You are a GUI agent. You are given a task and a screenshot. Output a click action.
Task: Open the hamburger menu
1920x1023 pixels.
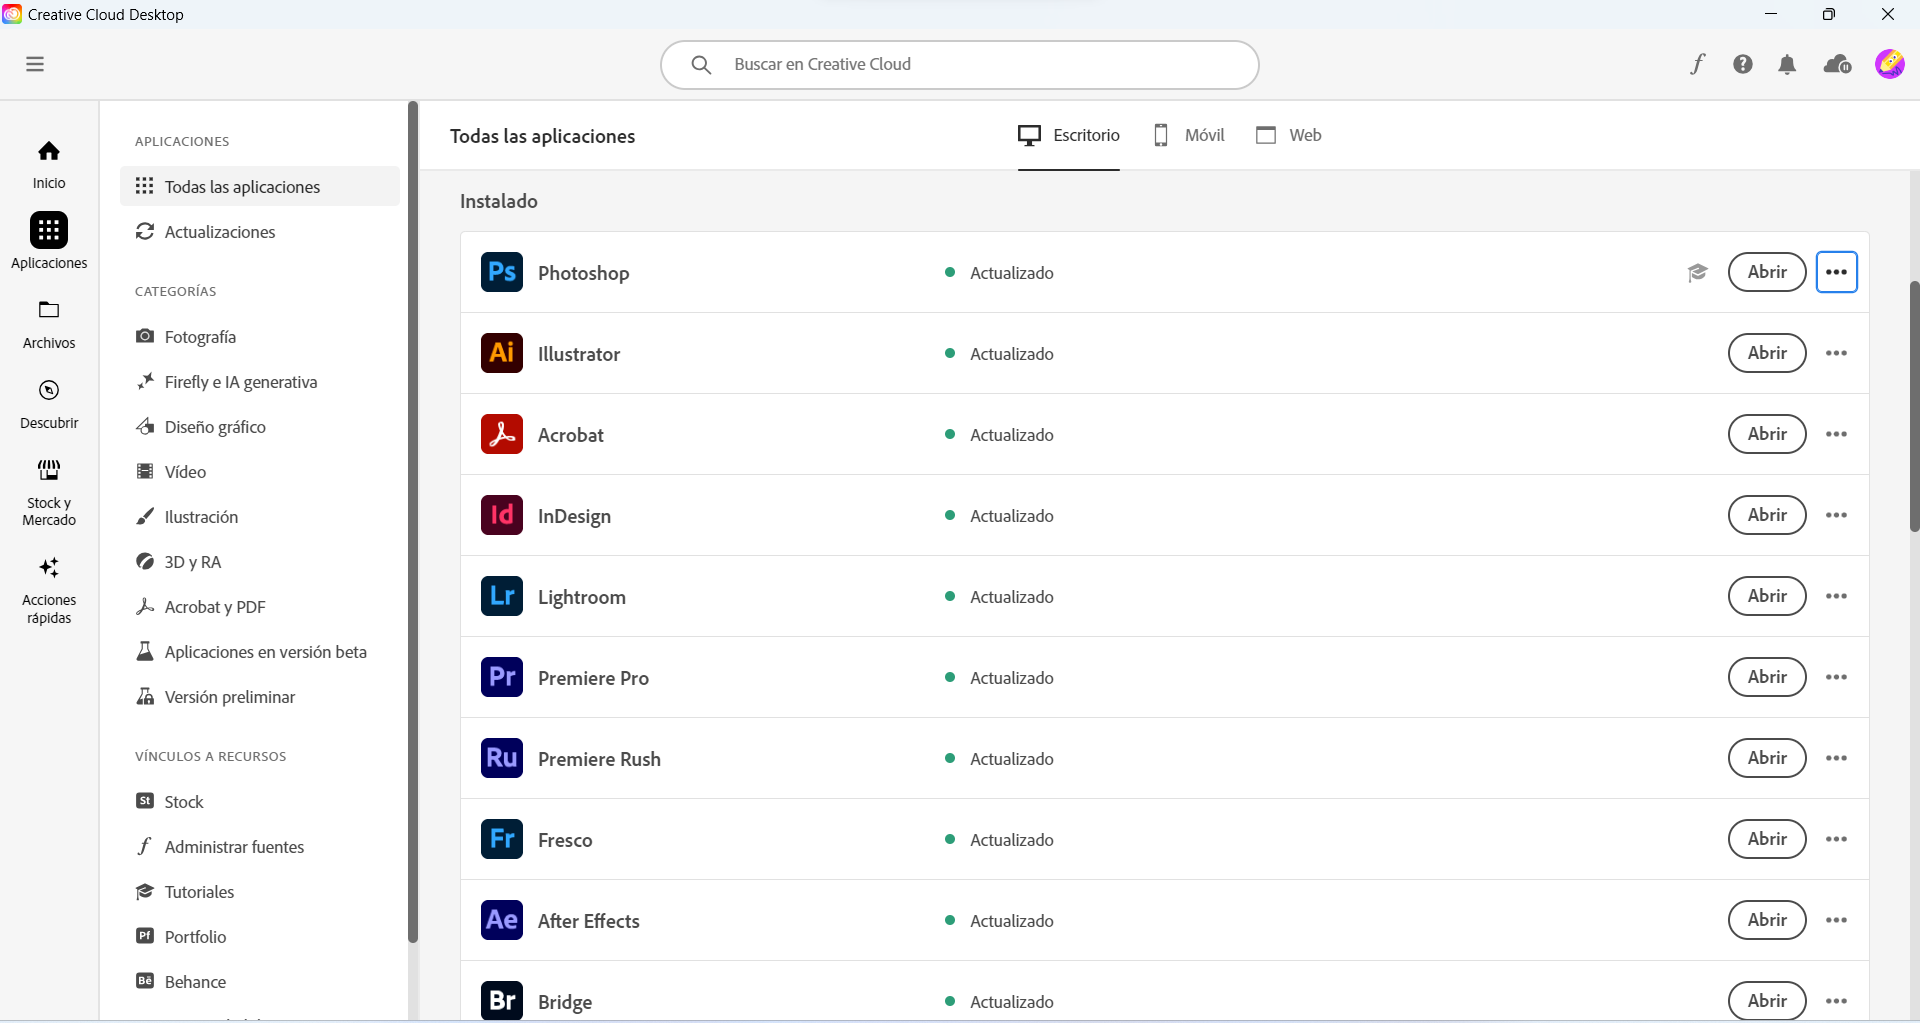coord(35,63)
